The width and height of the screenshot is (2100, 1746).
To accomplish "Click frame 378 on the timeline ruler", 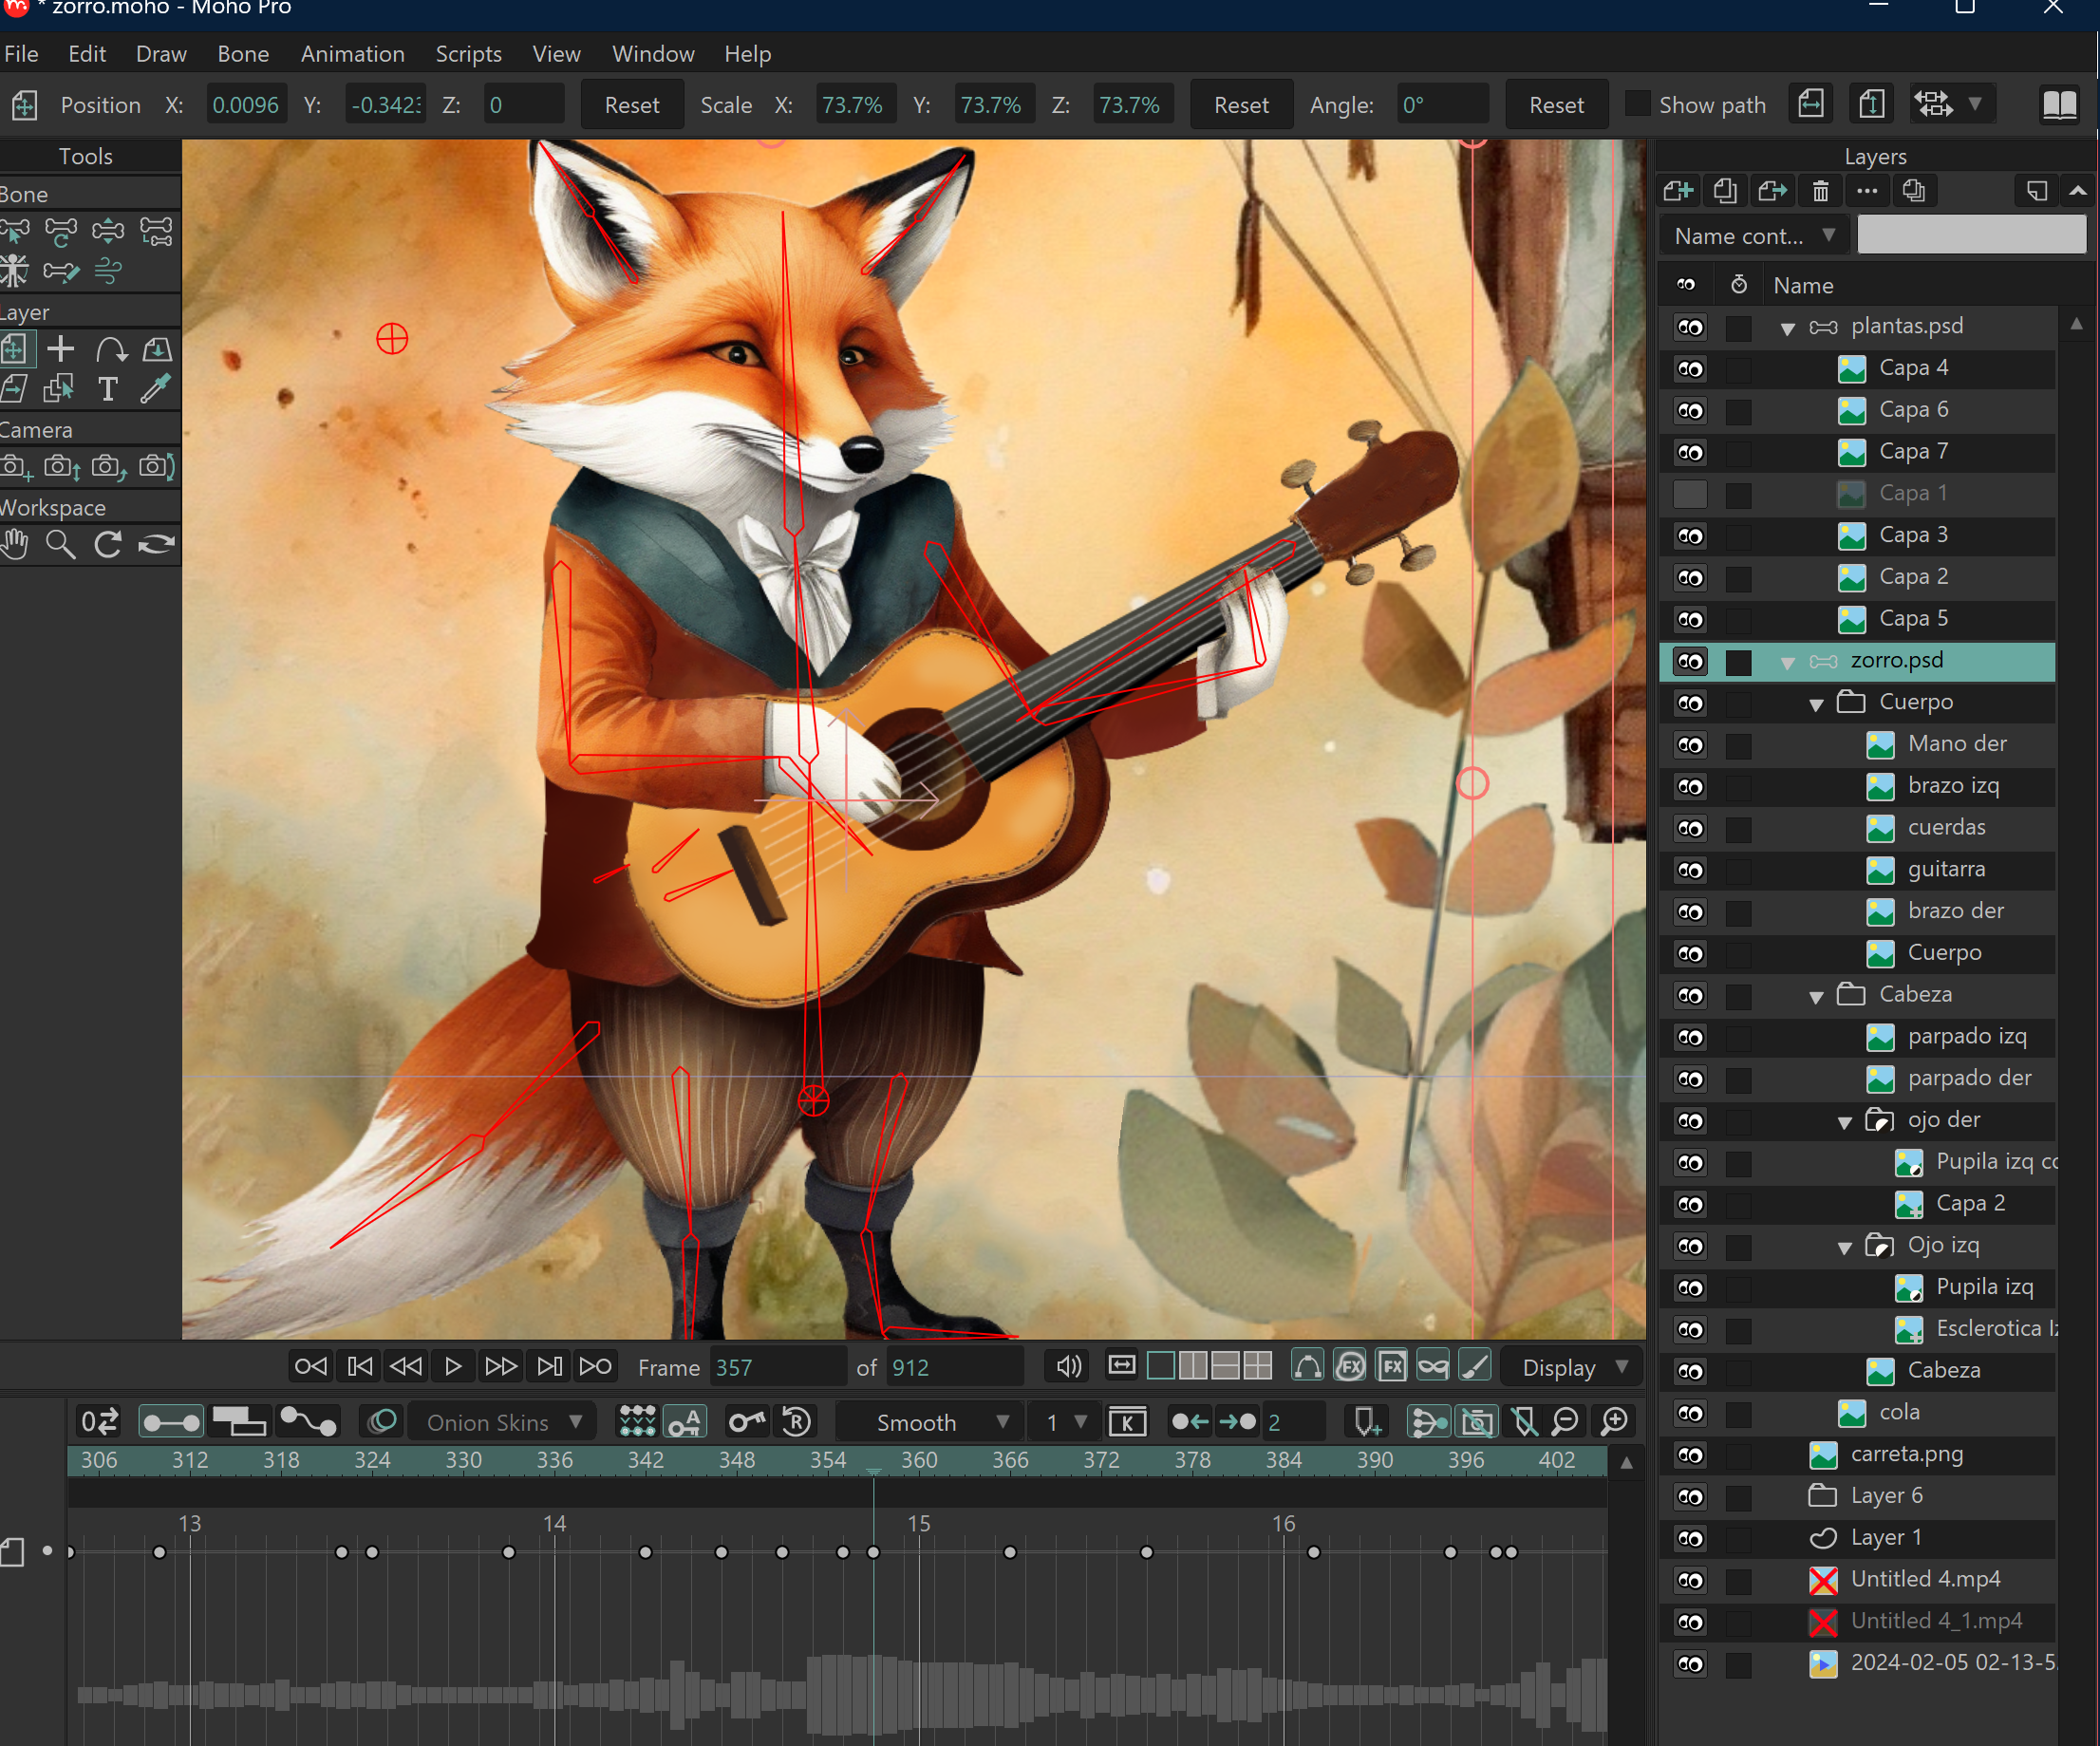I will click(x=1192, y=1460).
